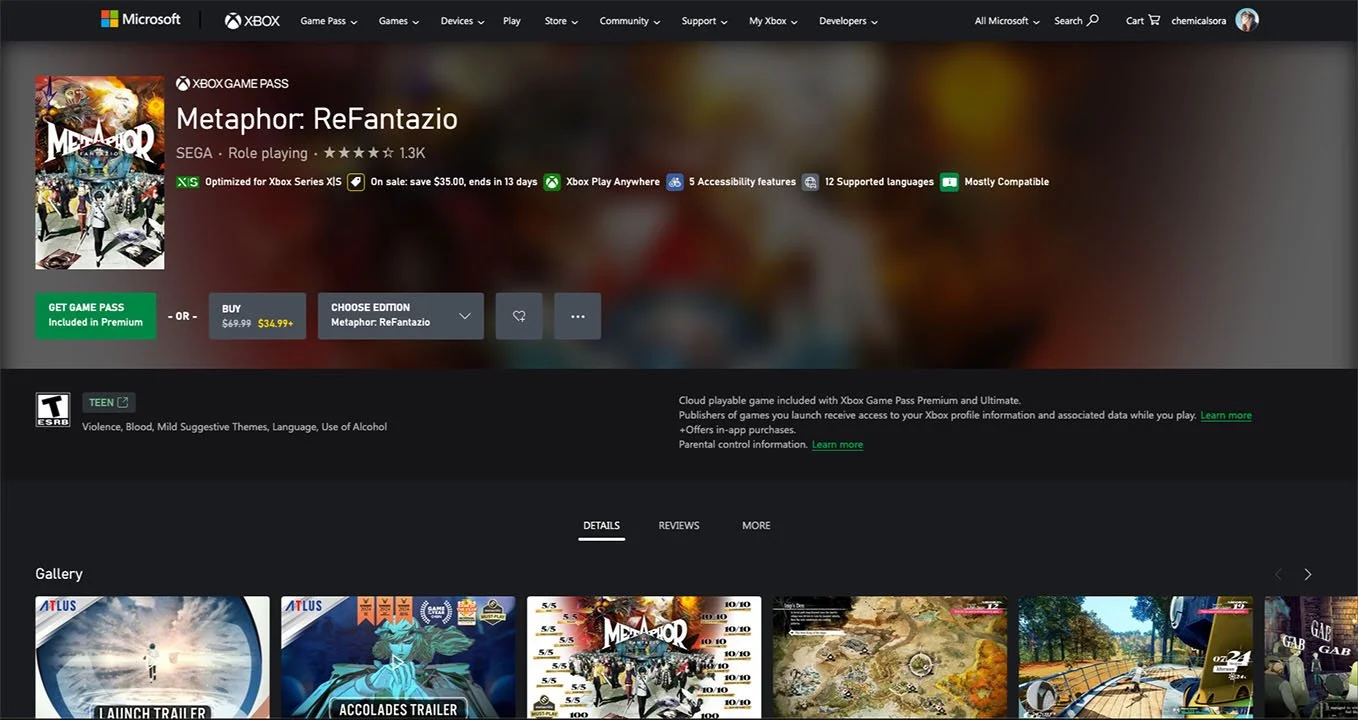Click Learn more about profile data
The image size is (1358, 720).
[1226, 415]
